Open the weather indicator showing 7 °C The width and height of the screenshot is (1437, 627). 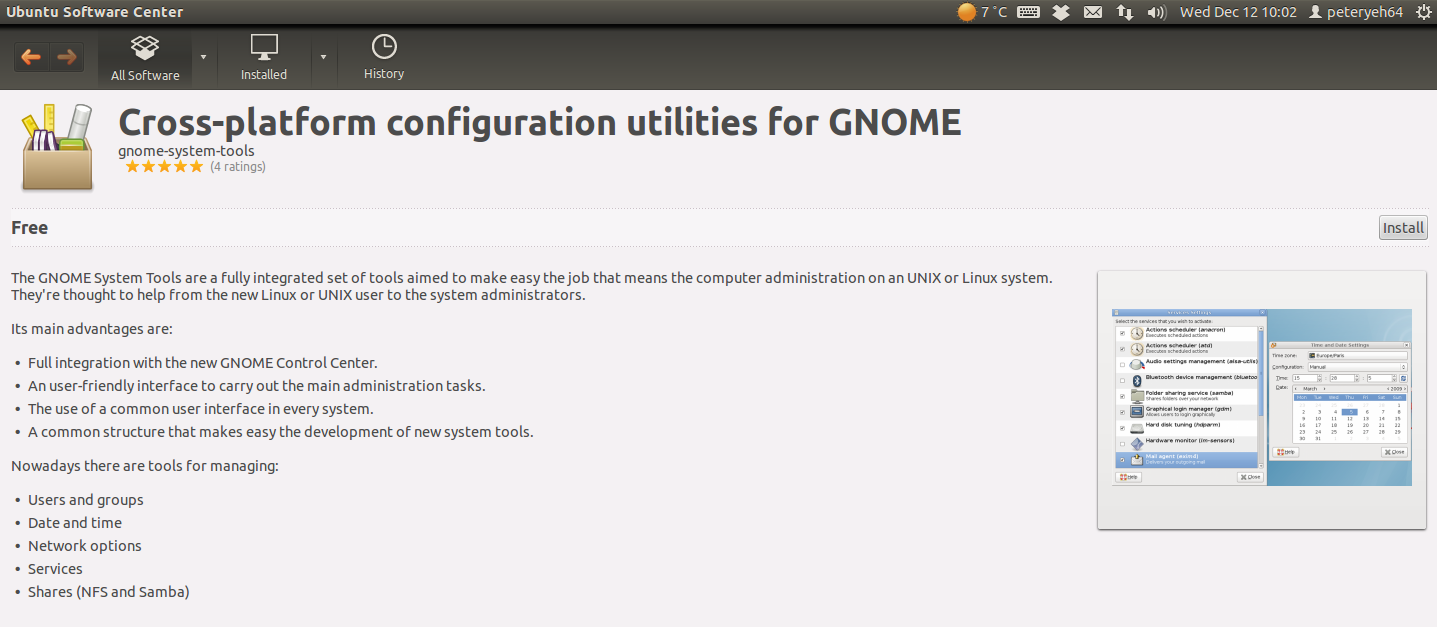tap(982, 12)
